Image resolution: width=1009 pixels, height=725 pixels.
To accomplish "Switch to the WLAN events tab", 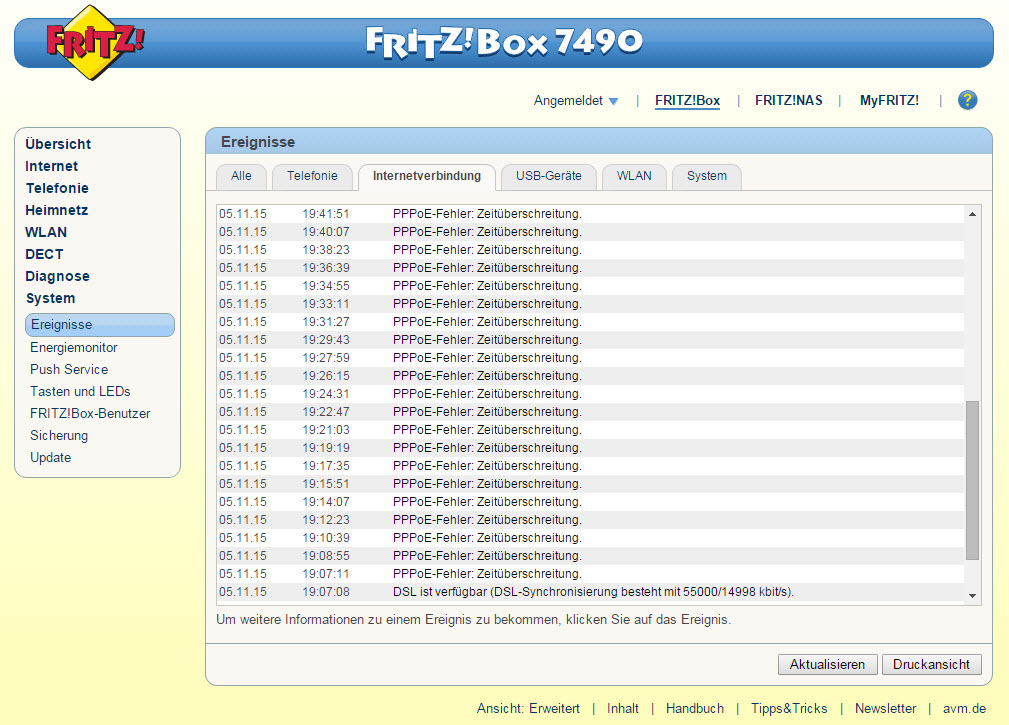I will 634,176.
